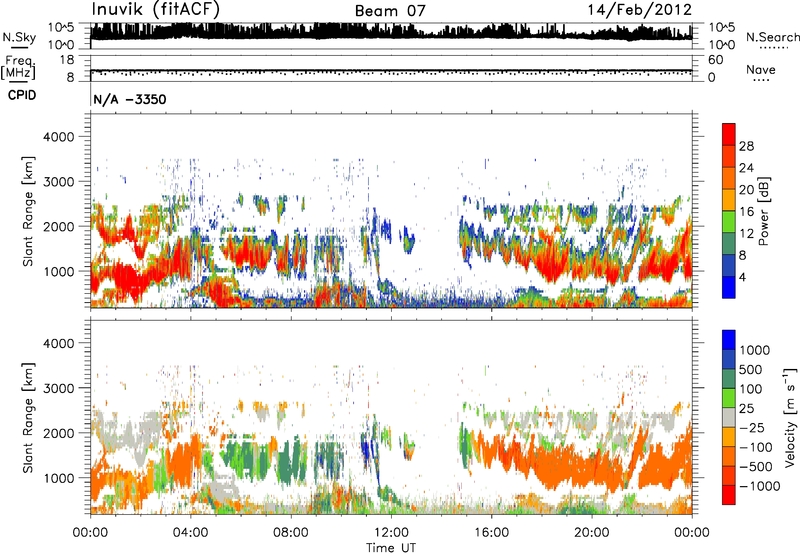Click the '60' tick on the Nave axis
The width and height of the screenshot is (800, 554).
click(x=715, y=60)
